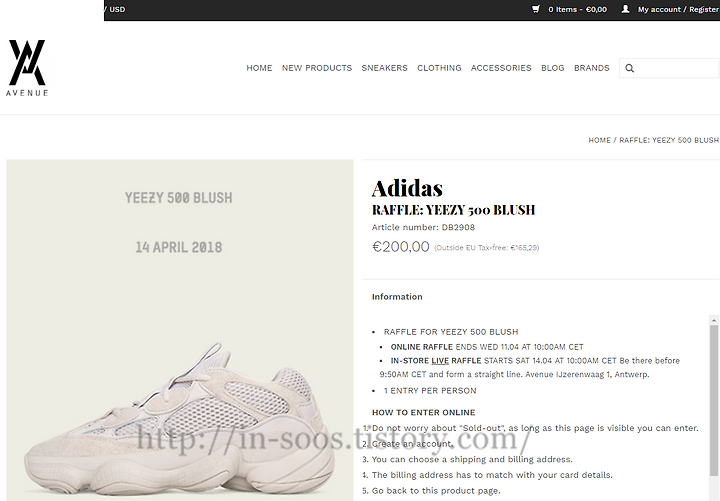Click the Avenue logo
Viewport: 720px width, 501px height.
27,68
